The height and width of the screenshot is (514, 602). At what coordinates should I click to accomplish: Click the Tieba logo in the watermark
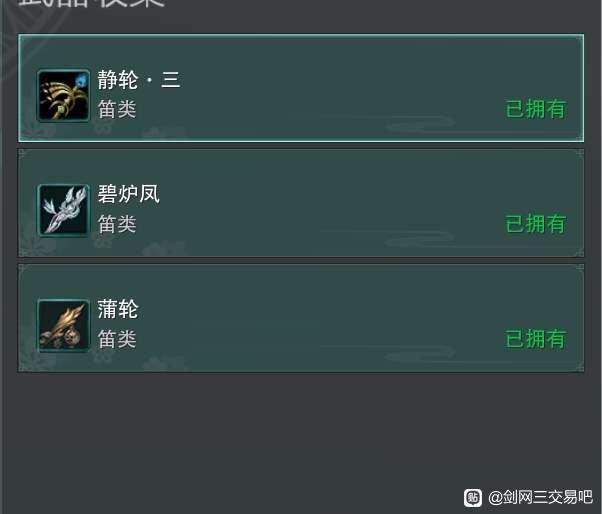click(x=473, y=498)
